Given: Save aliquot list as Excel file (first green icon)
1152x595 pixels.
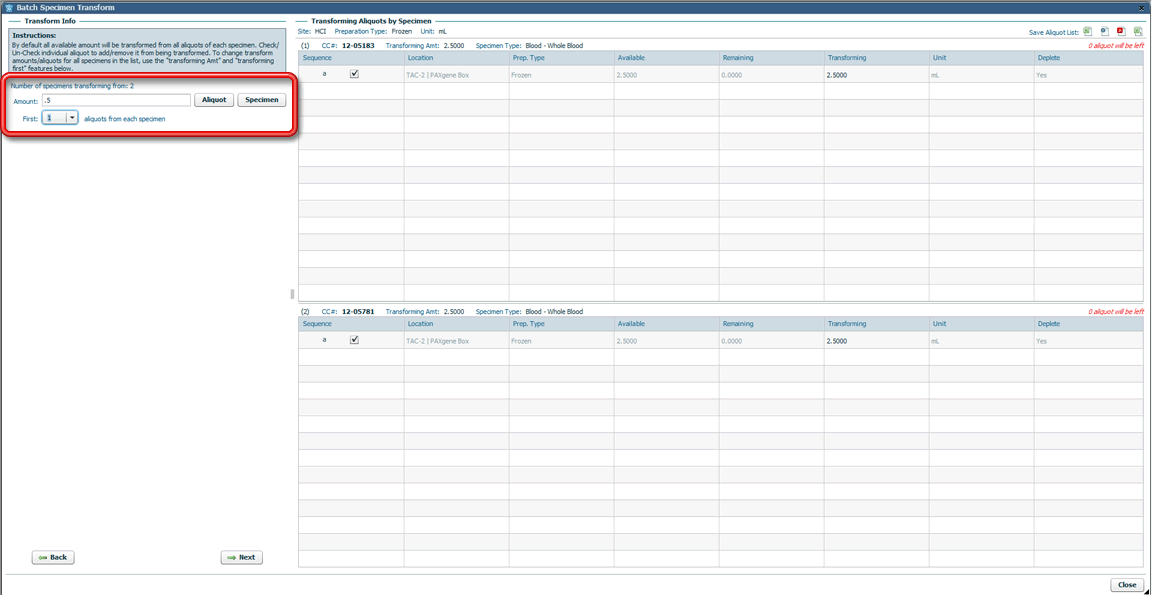Looking at the screenshot, I should pyautogui.click(x=1087, y=32).
